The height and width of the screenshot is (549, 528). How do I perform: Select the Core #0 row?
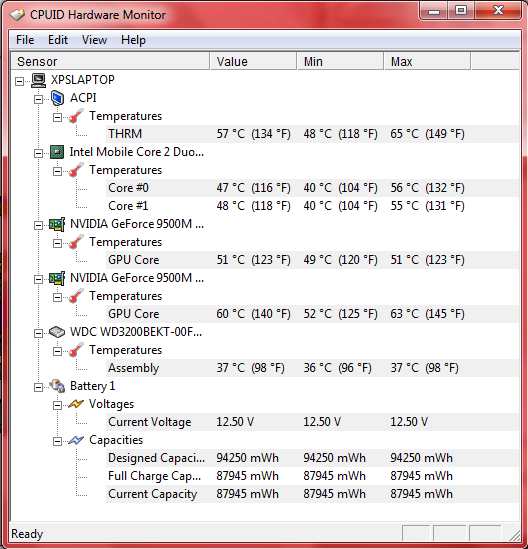(312, 188)
